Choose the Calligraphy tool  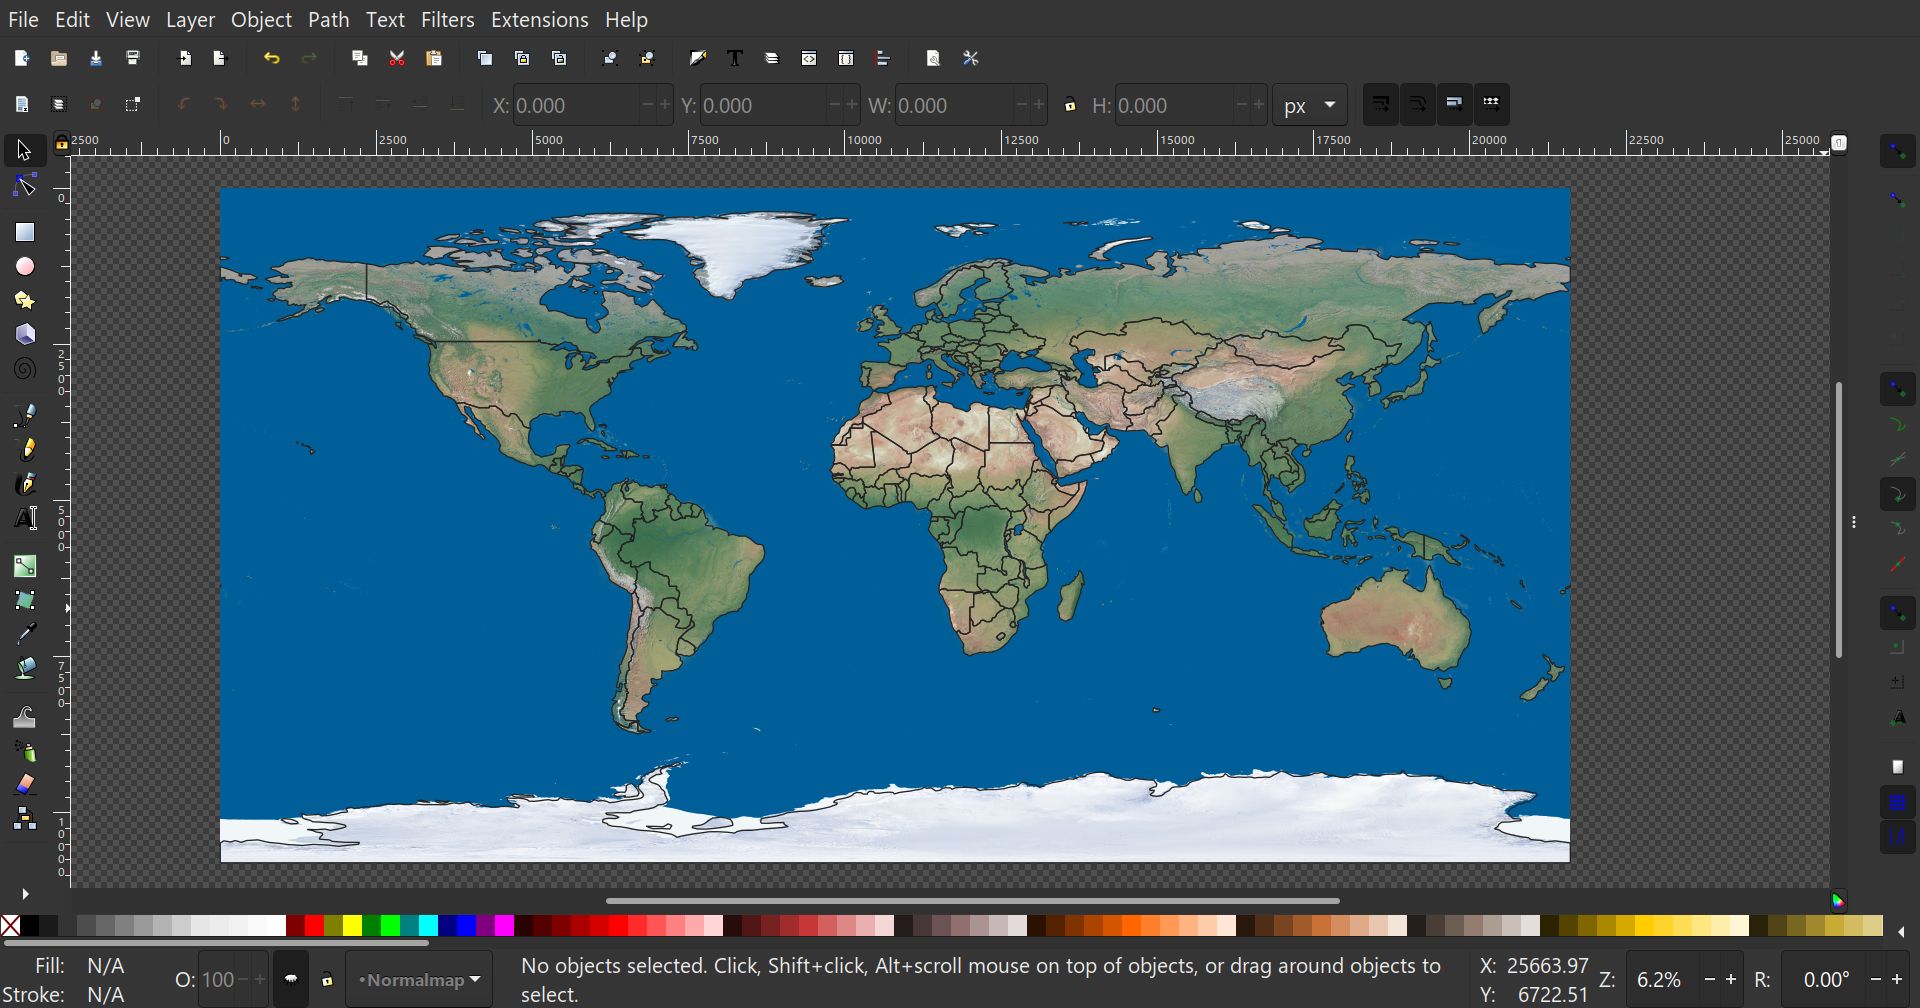tap(24, 483)
